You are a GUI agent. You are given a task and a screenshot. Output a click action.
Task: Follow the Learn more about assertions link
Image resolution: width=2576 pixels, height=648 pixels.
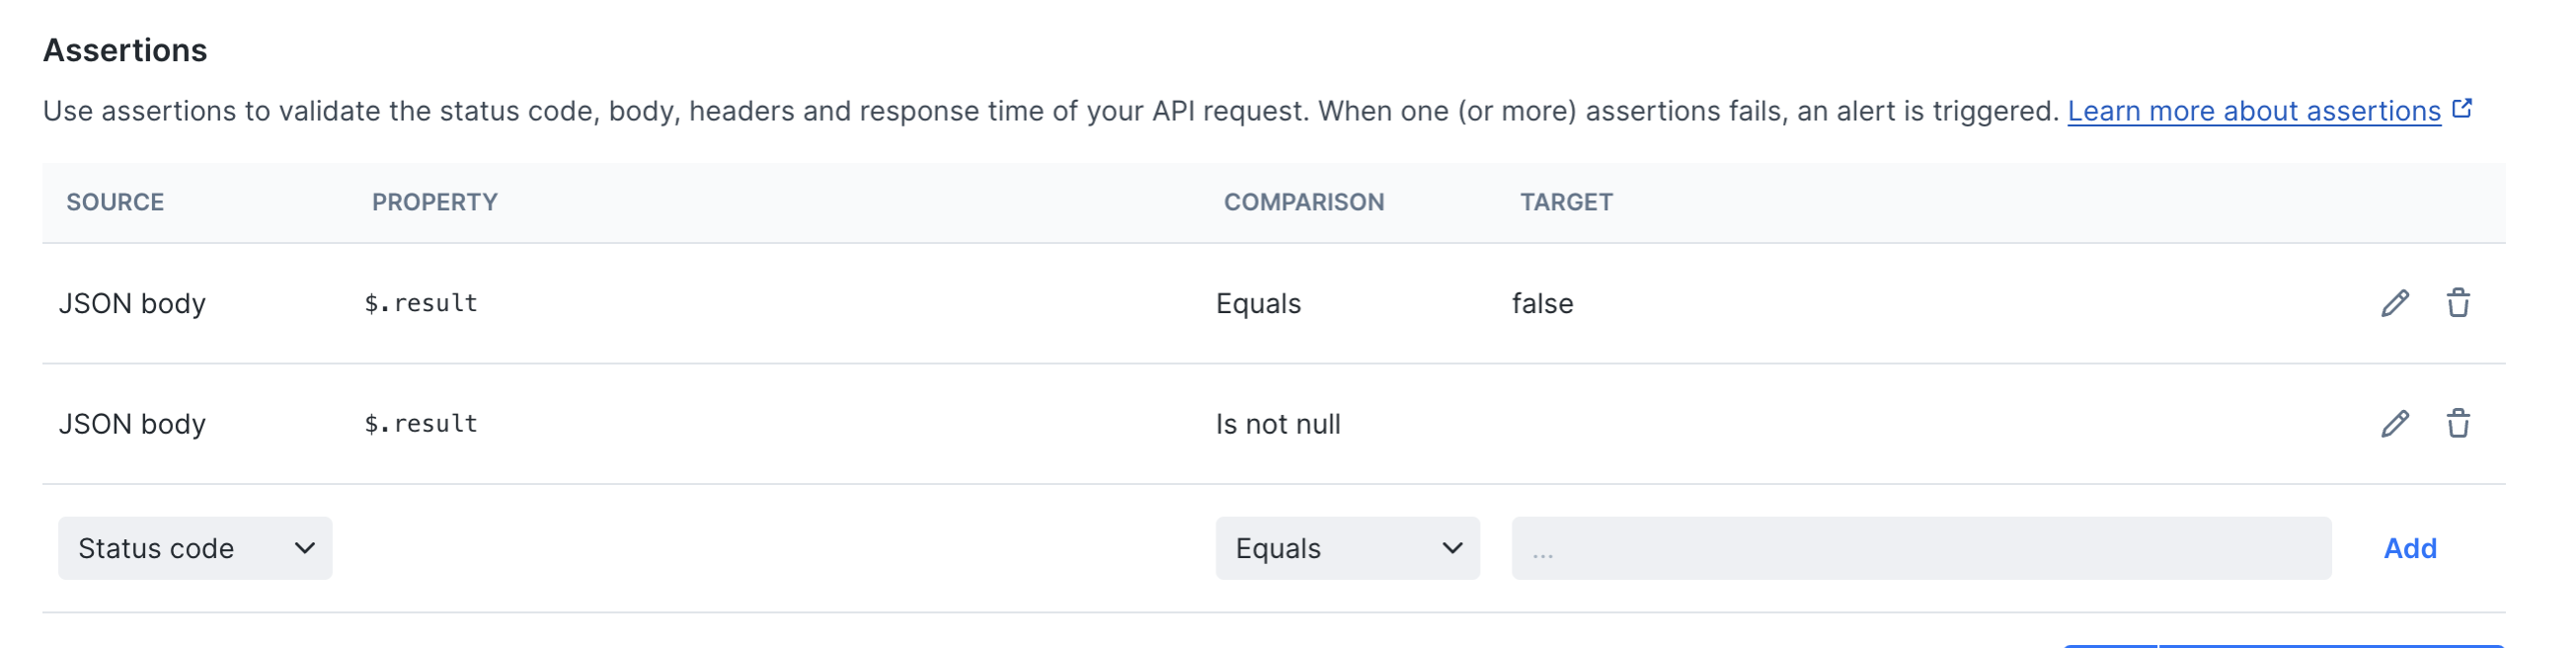(x=2253, y=111)
